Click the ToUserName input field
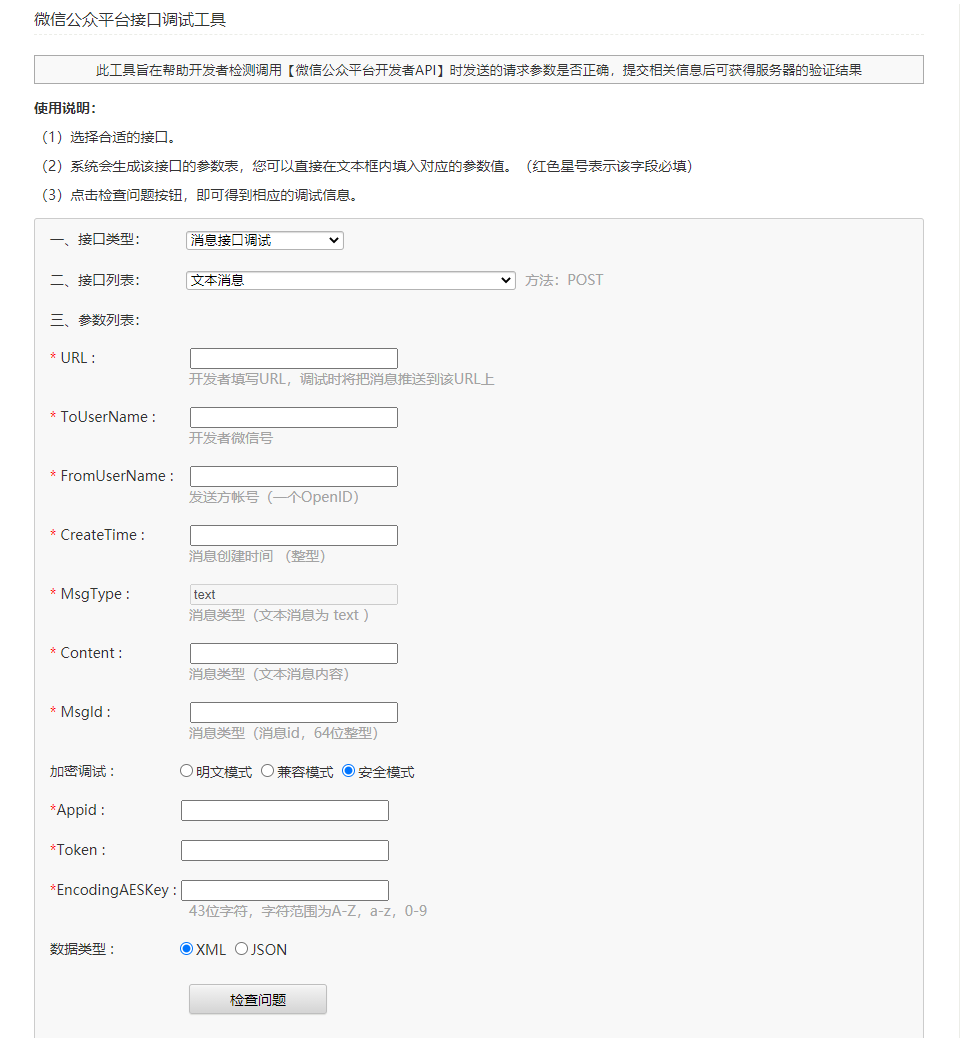 (294, 417)
